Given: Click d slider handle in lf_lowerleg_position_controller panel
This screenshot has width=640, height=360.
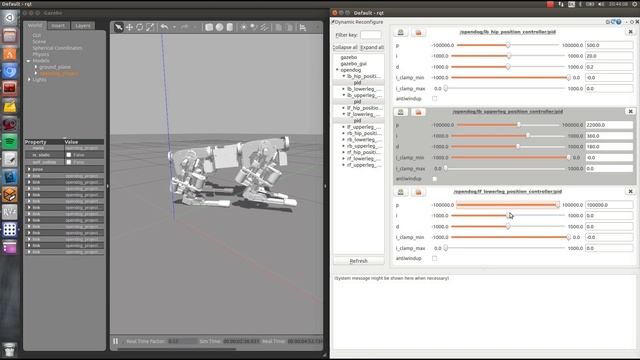Looking at the screenshot, I should point(508,226).
